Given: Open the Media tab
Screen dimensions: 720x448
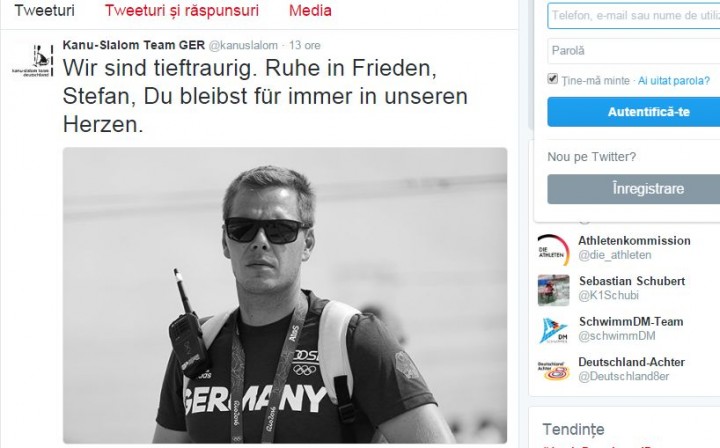Looking at the screenshot, I should tap(310, 11).
